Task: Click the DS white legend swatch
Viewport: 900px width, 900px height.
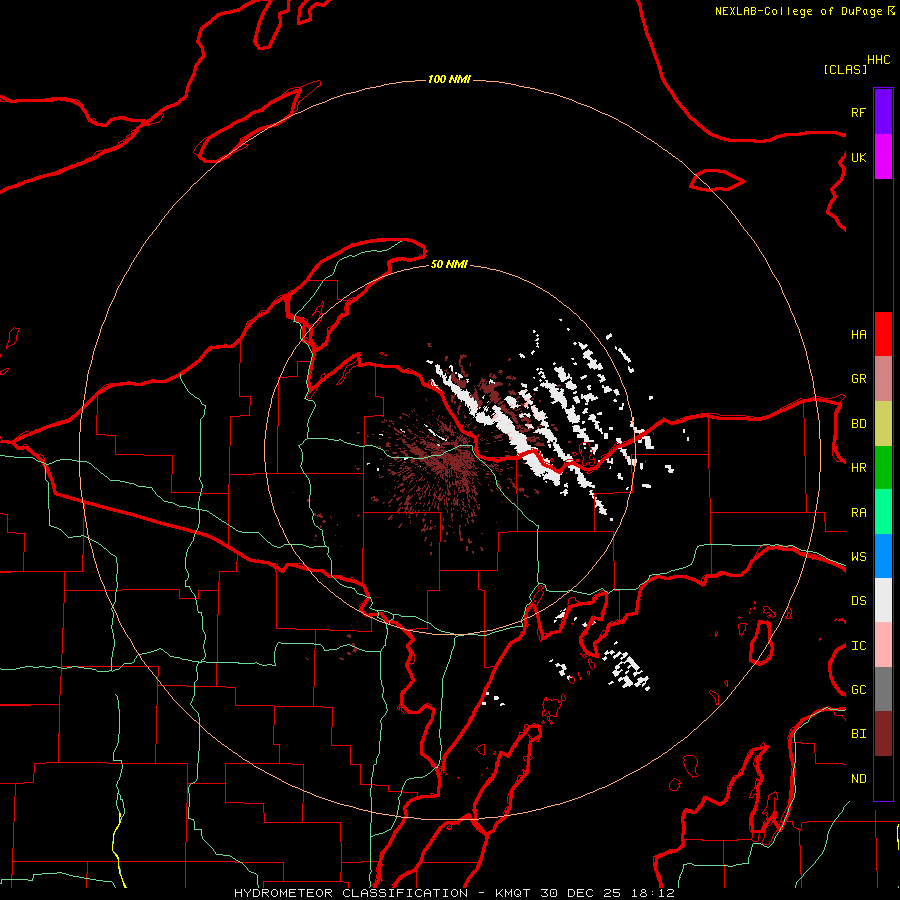Action: coord(883,600)
